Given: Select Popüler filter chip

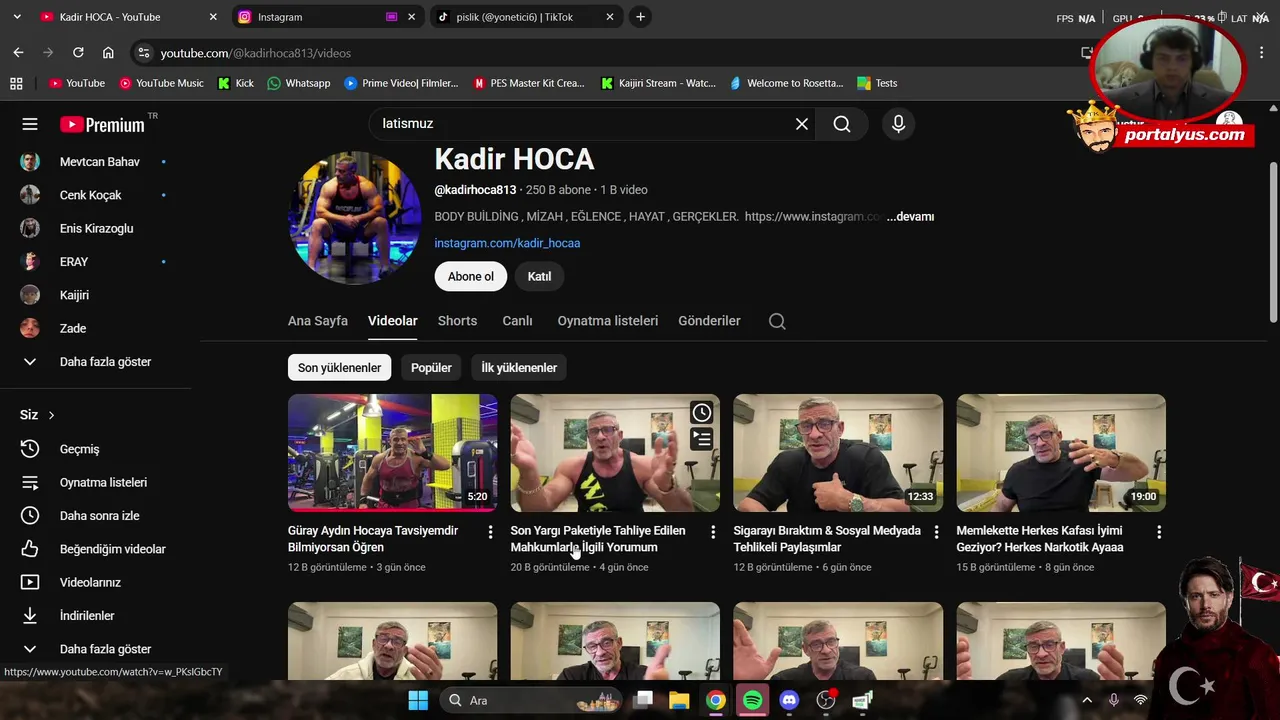Looking at the screenshot, I should (x=431, y=368).
